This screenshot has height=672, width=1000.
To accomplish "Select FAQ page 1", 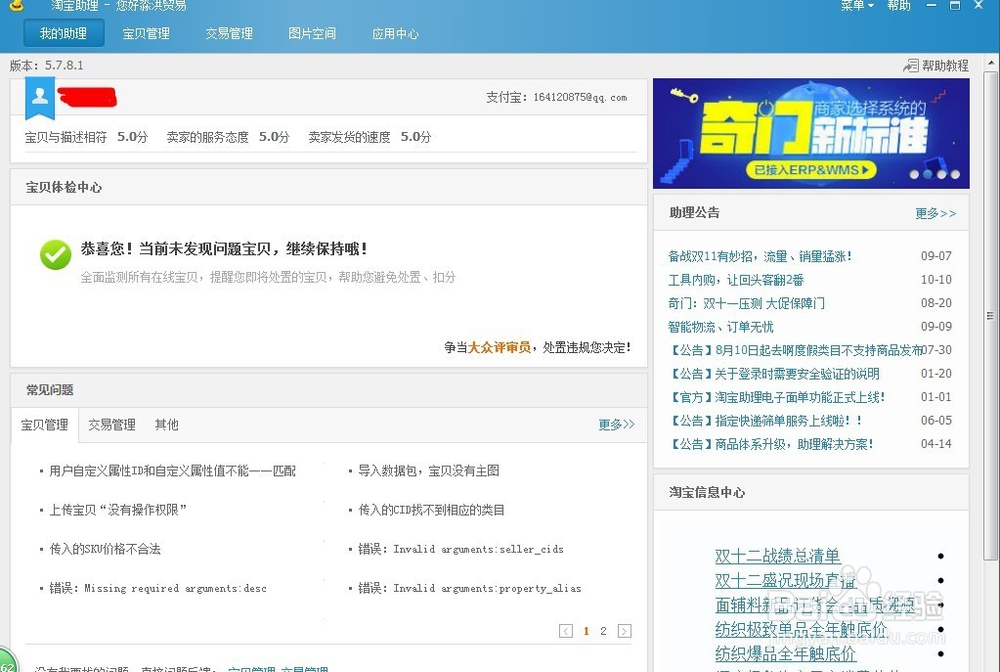I will (x=586, y=631).
